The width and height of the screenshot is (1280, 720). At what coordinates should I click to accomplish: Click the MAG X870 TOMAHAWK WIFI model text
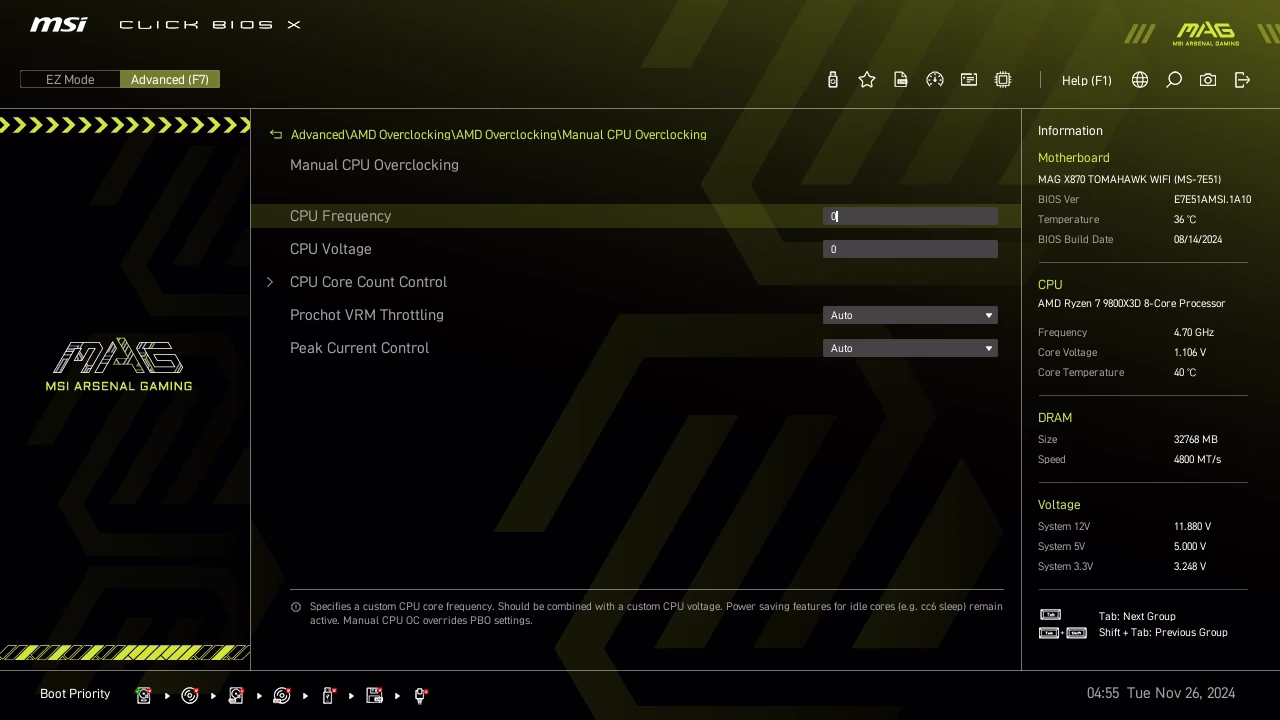pyautogui.click(x=1129, y=179)
